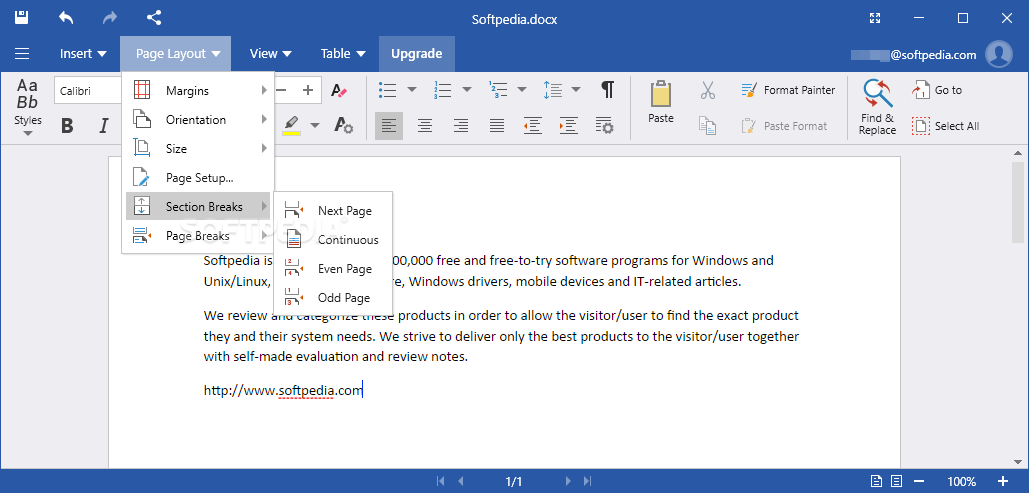Insert Odd Page section break

[x=333, y=297]
